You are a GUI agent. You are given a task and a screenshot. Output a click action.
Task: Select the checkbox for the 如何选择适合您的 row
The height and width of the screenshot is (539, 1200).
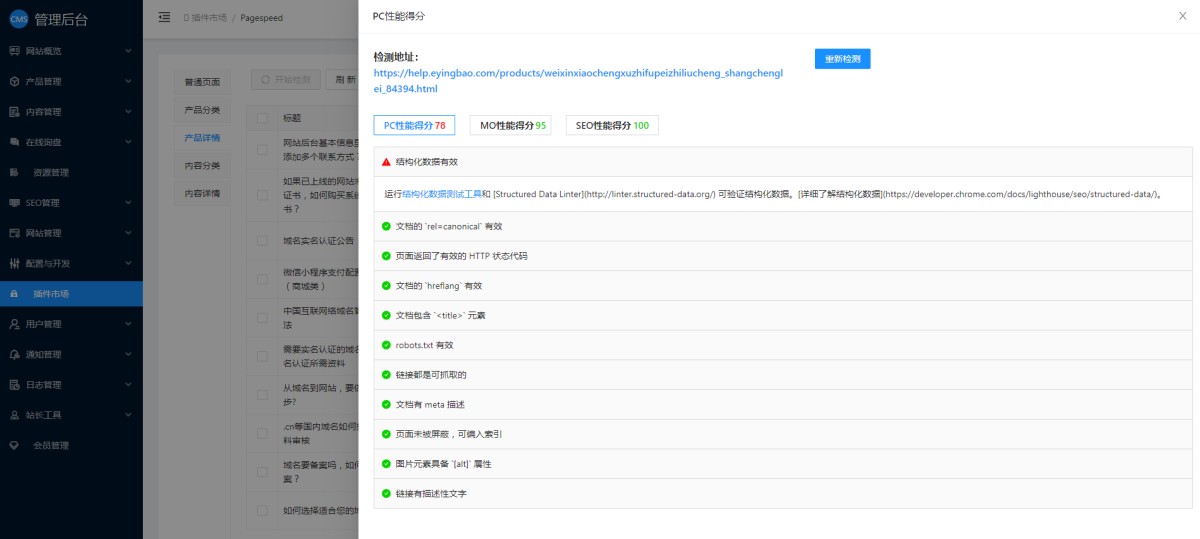pyautogui.click(x=262, y=510)
